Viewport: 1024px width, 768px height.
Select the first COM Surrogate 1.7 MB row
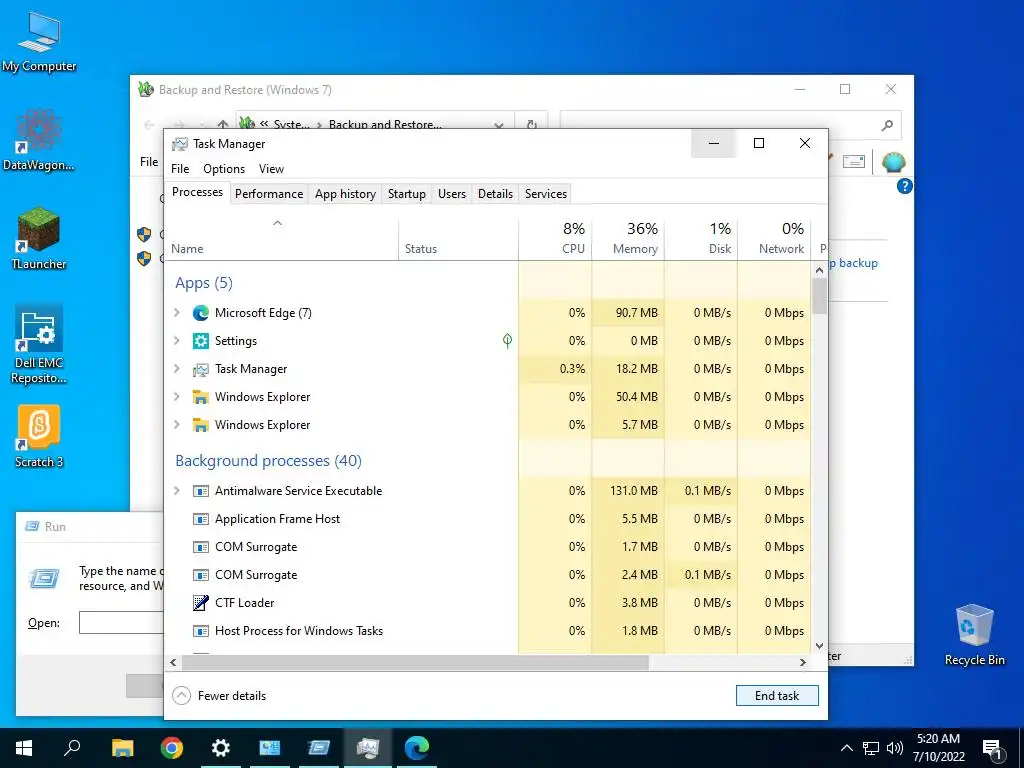[488, 547]
